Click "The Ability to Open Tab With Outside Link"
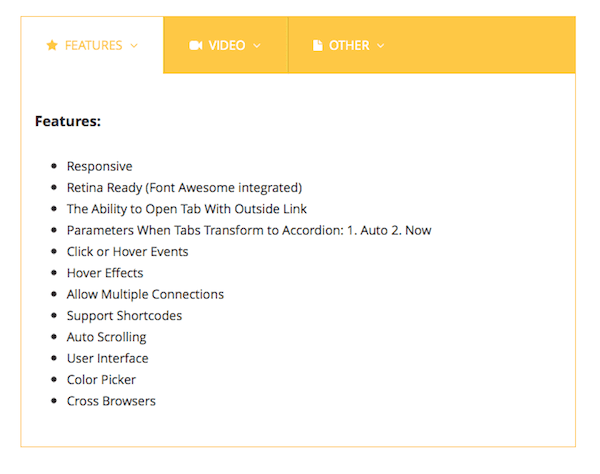The height and width of the screenshot is (474, 600). 187,209
